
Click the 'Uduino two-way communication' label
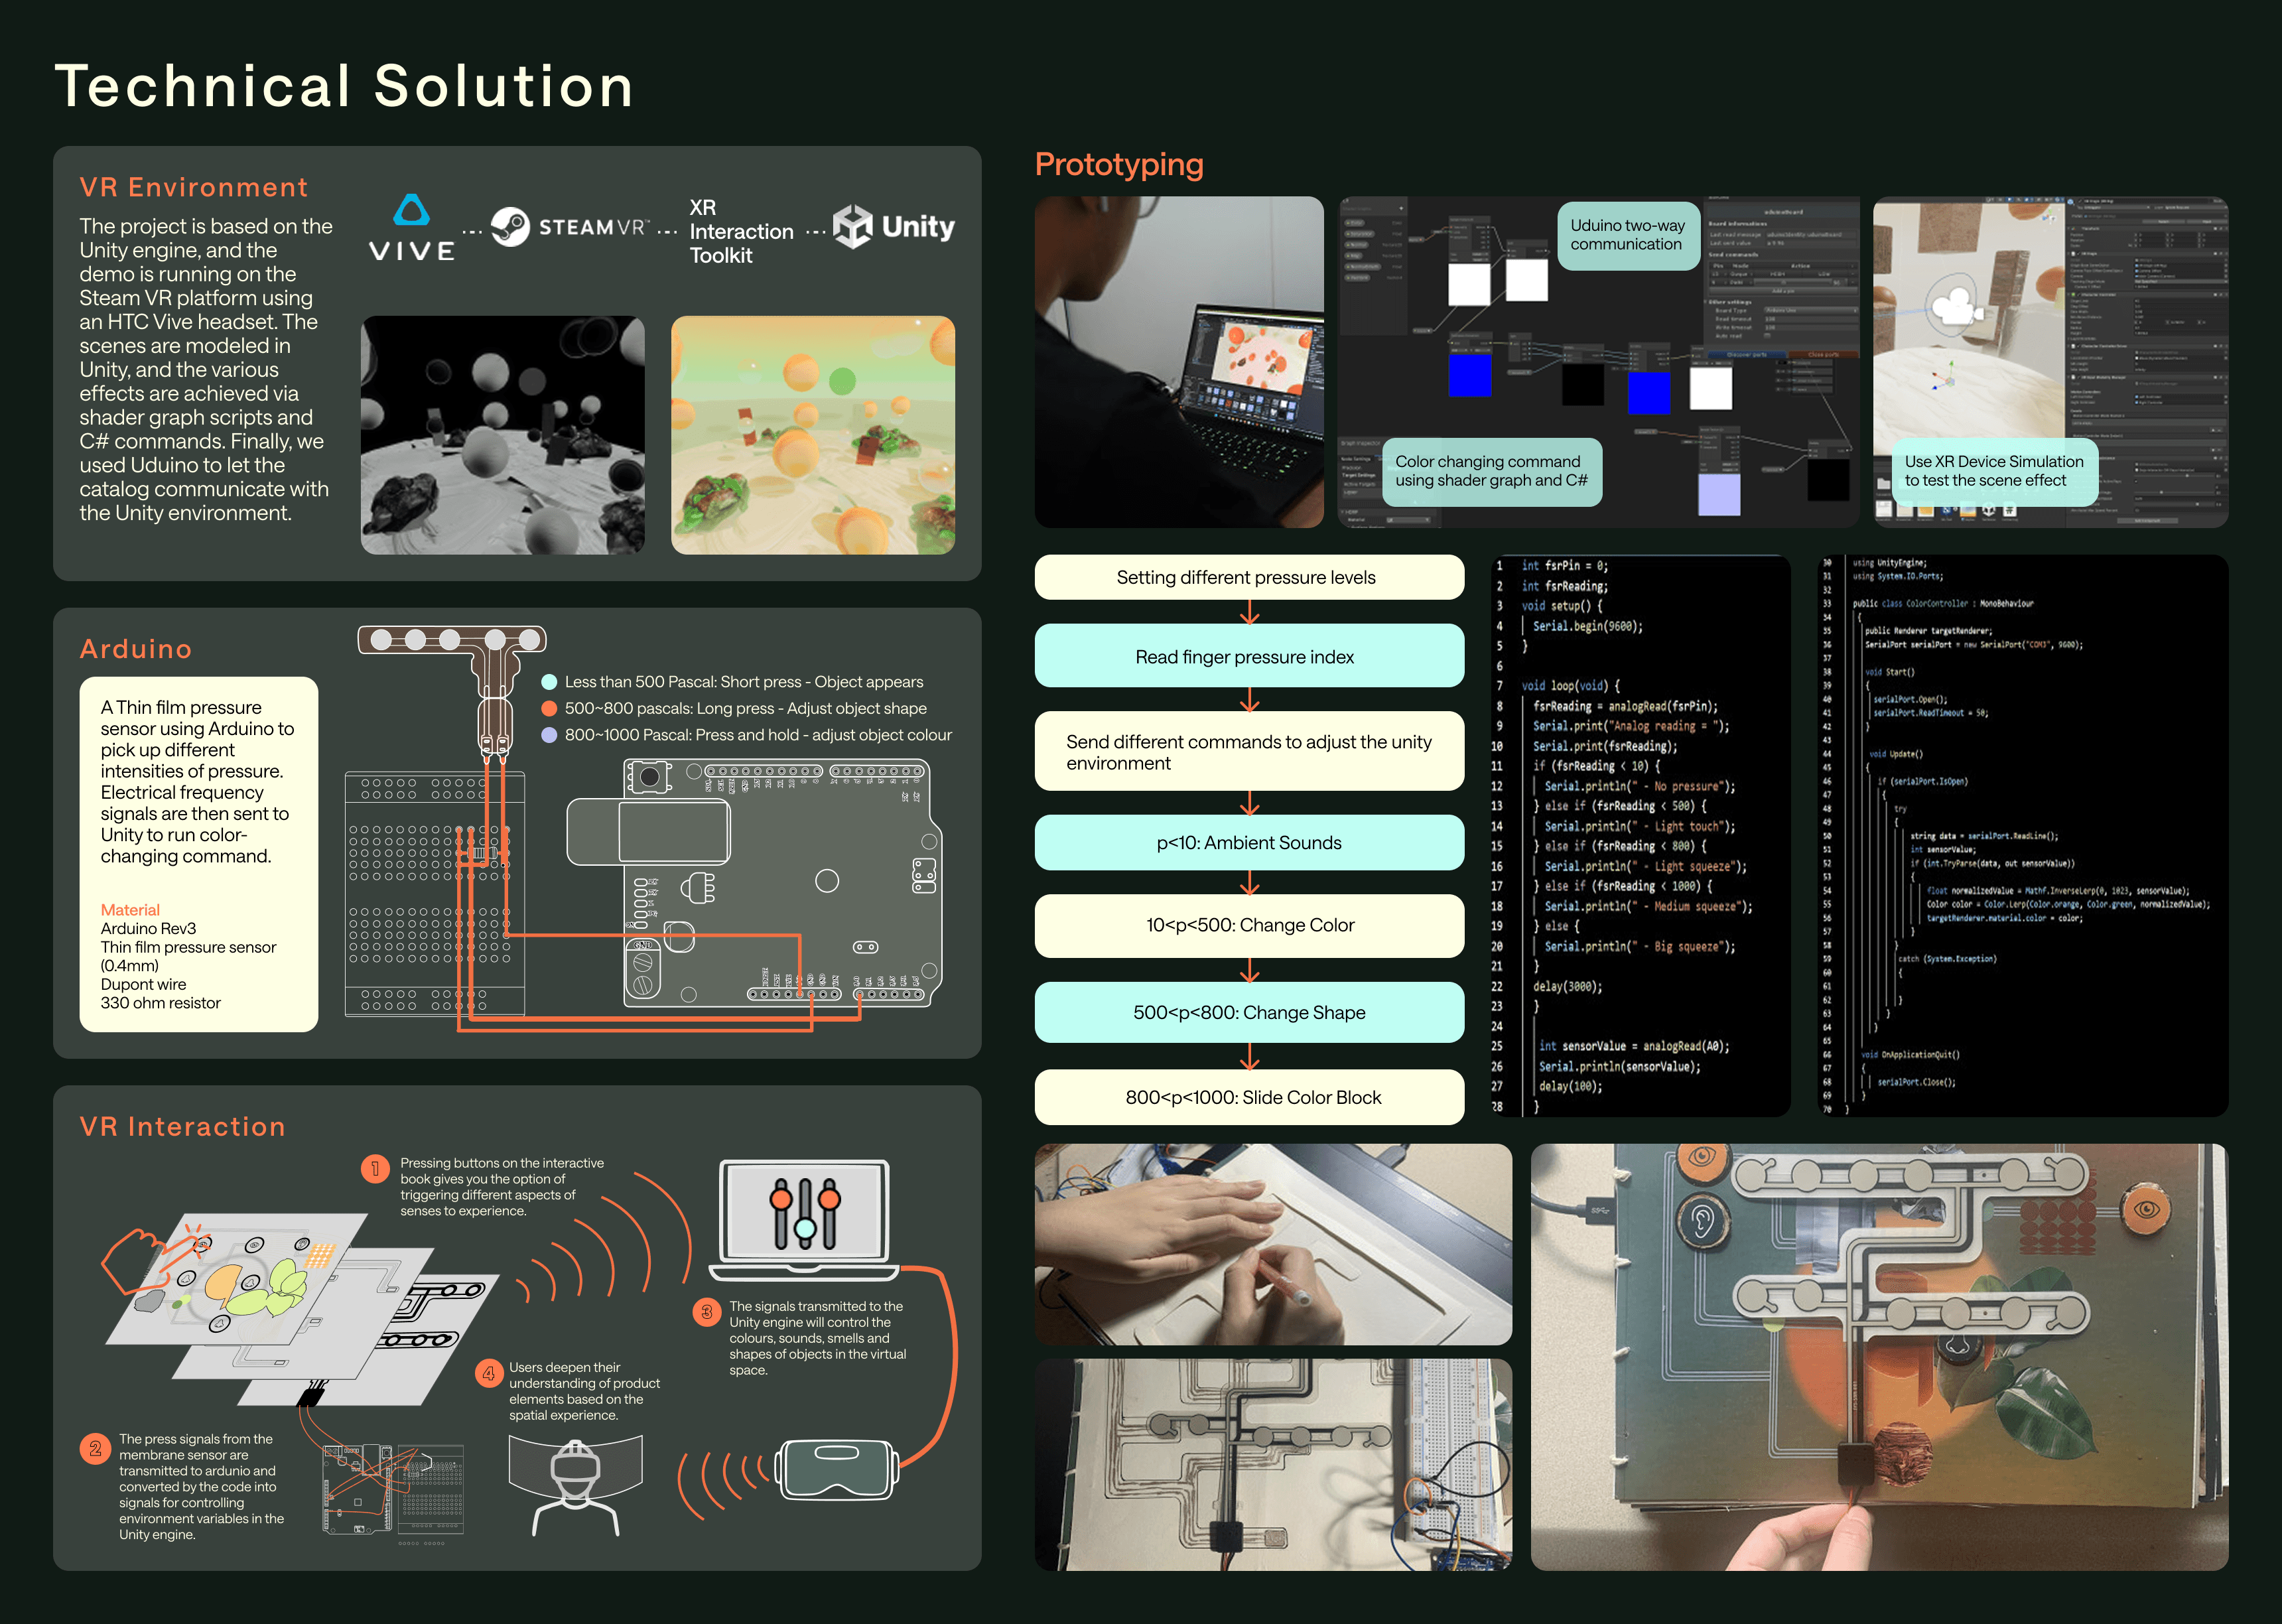pos(1627,235)
